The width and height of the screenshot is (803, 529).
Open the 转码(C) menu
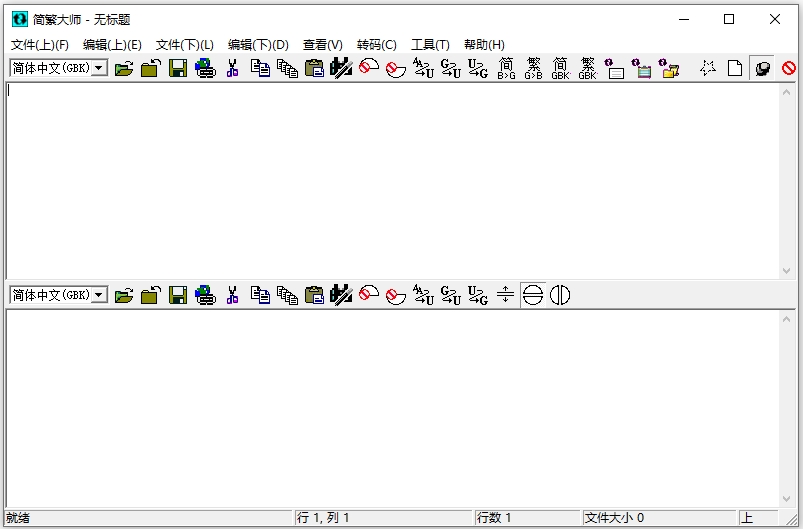pos(377,45)
